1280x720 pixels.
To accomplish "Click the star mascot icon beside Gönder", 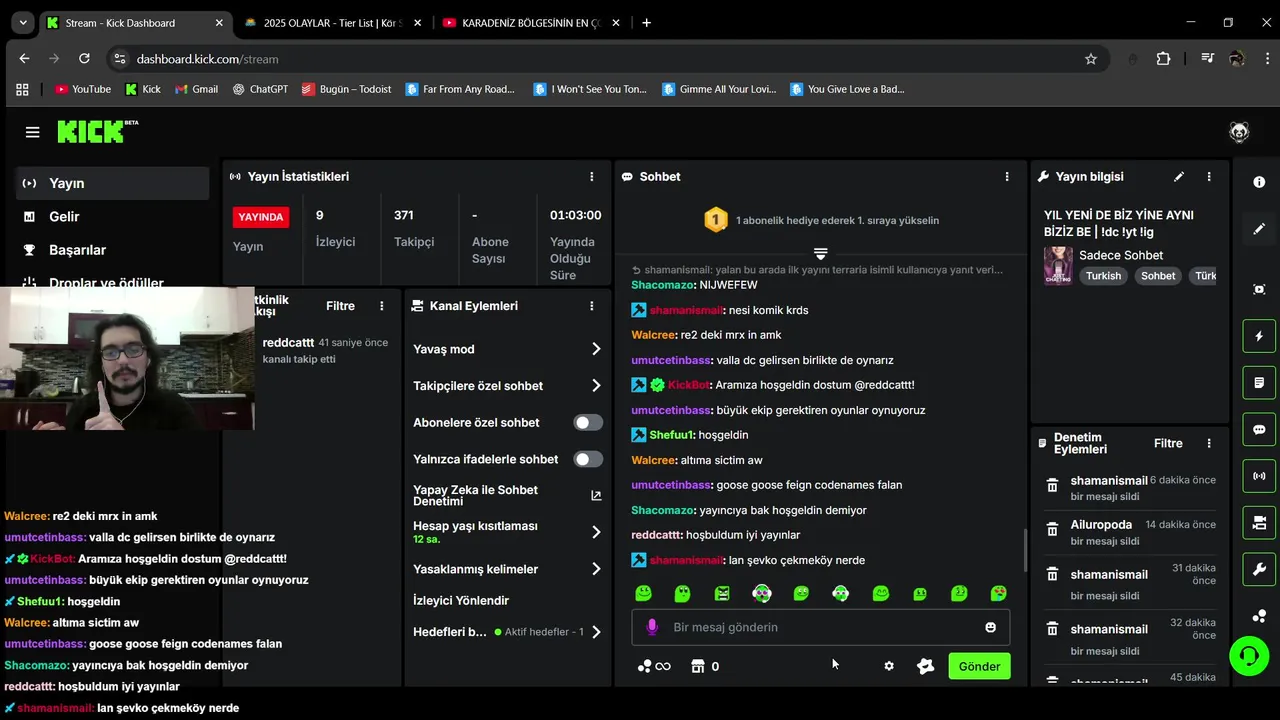I will point(926,666).
